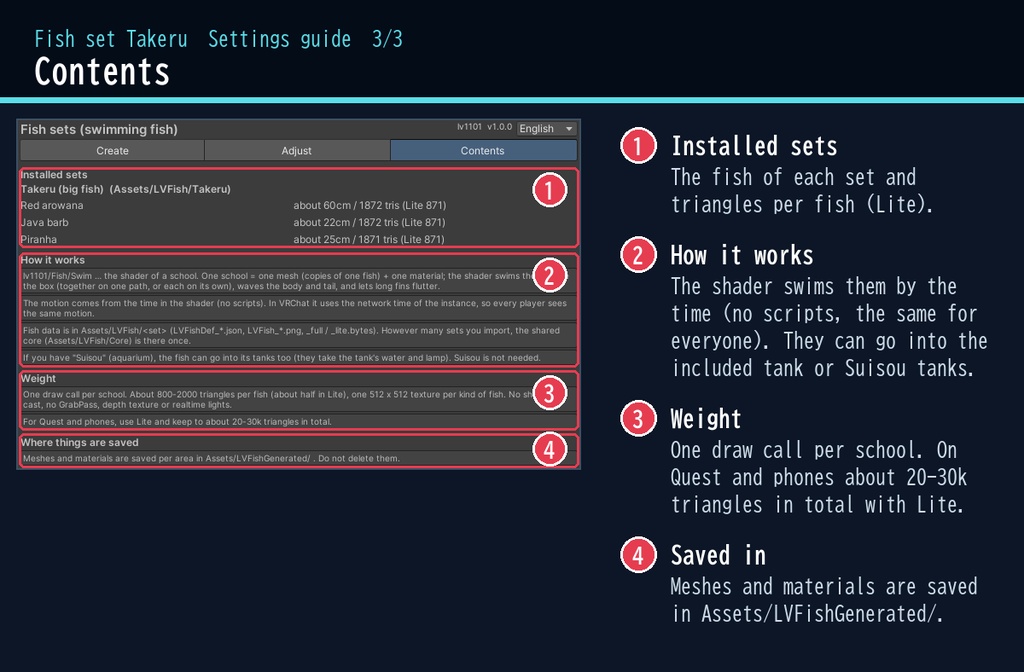Select the Java barb row
The height and width of the screenshot is (672, 1024).
[x=298, y=222]
